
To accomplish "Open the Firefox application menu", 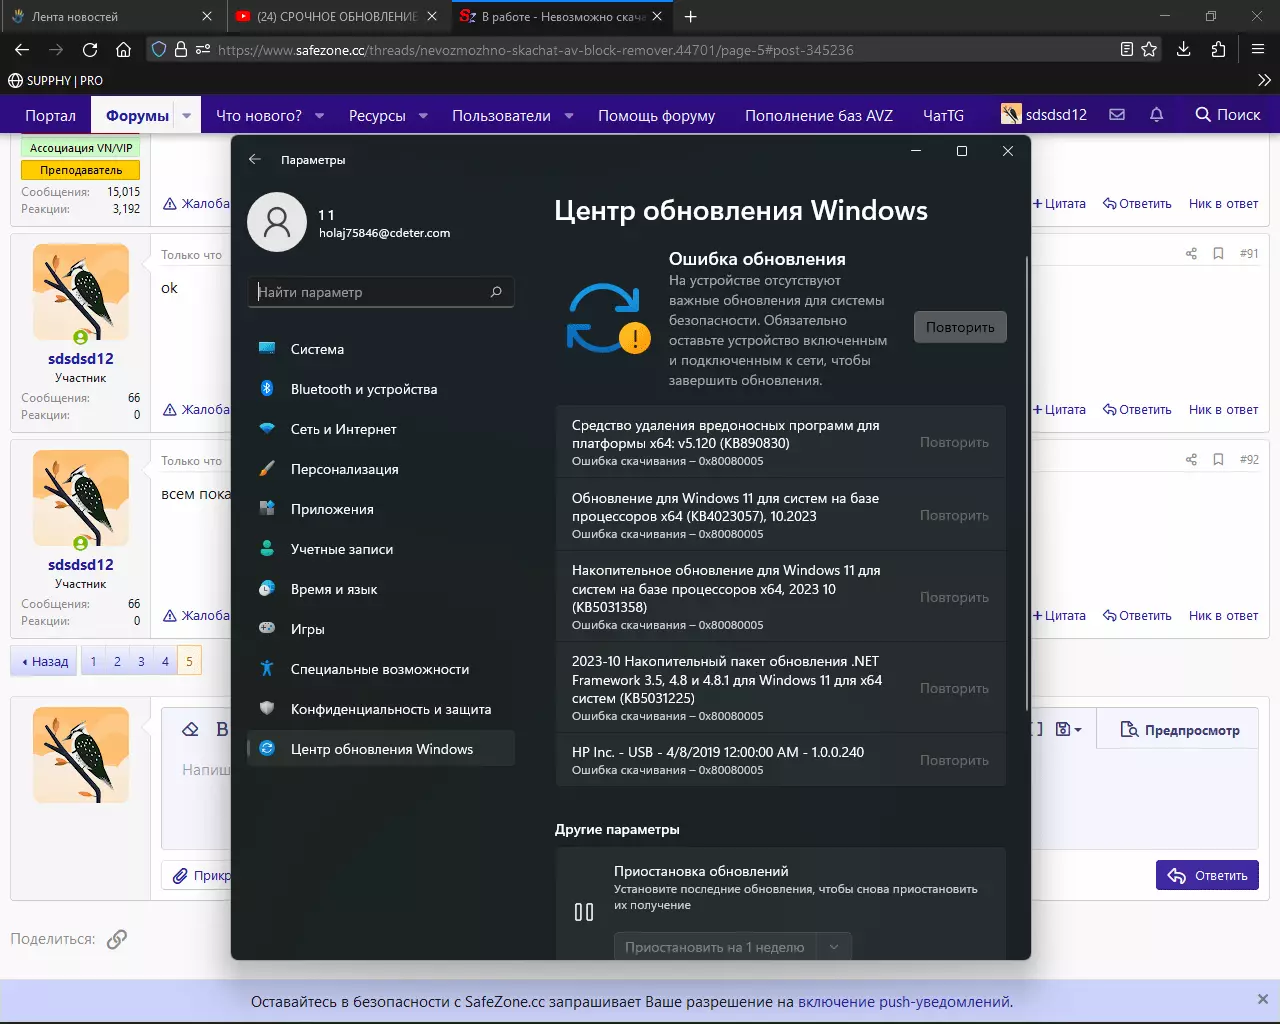I will [1258, 49].
